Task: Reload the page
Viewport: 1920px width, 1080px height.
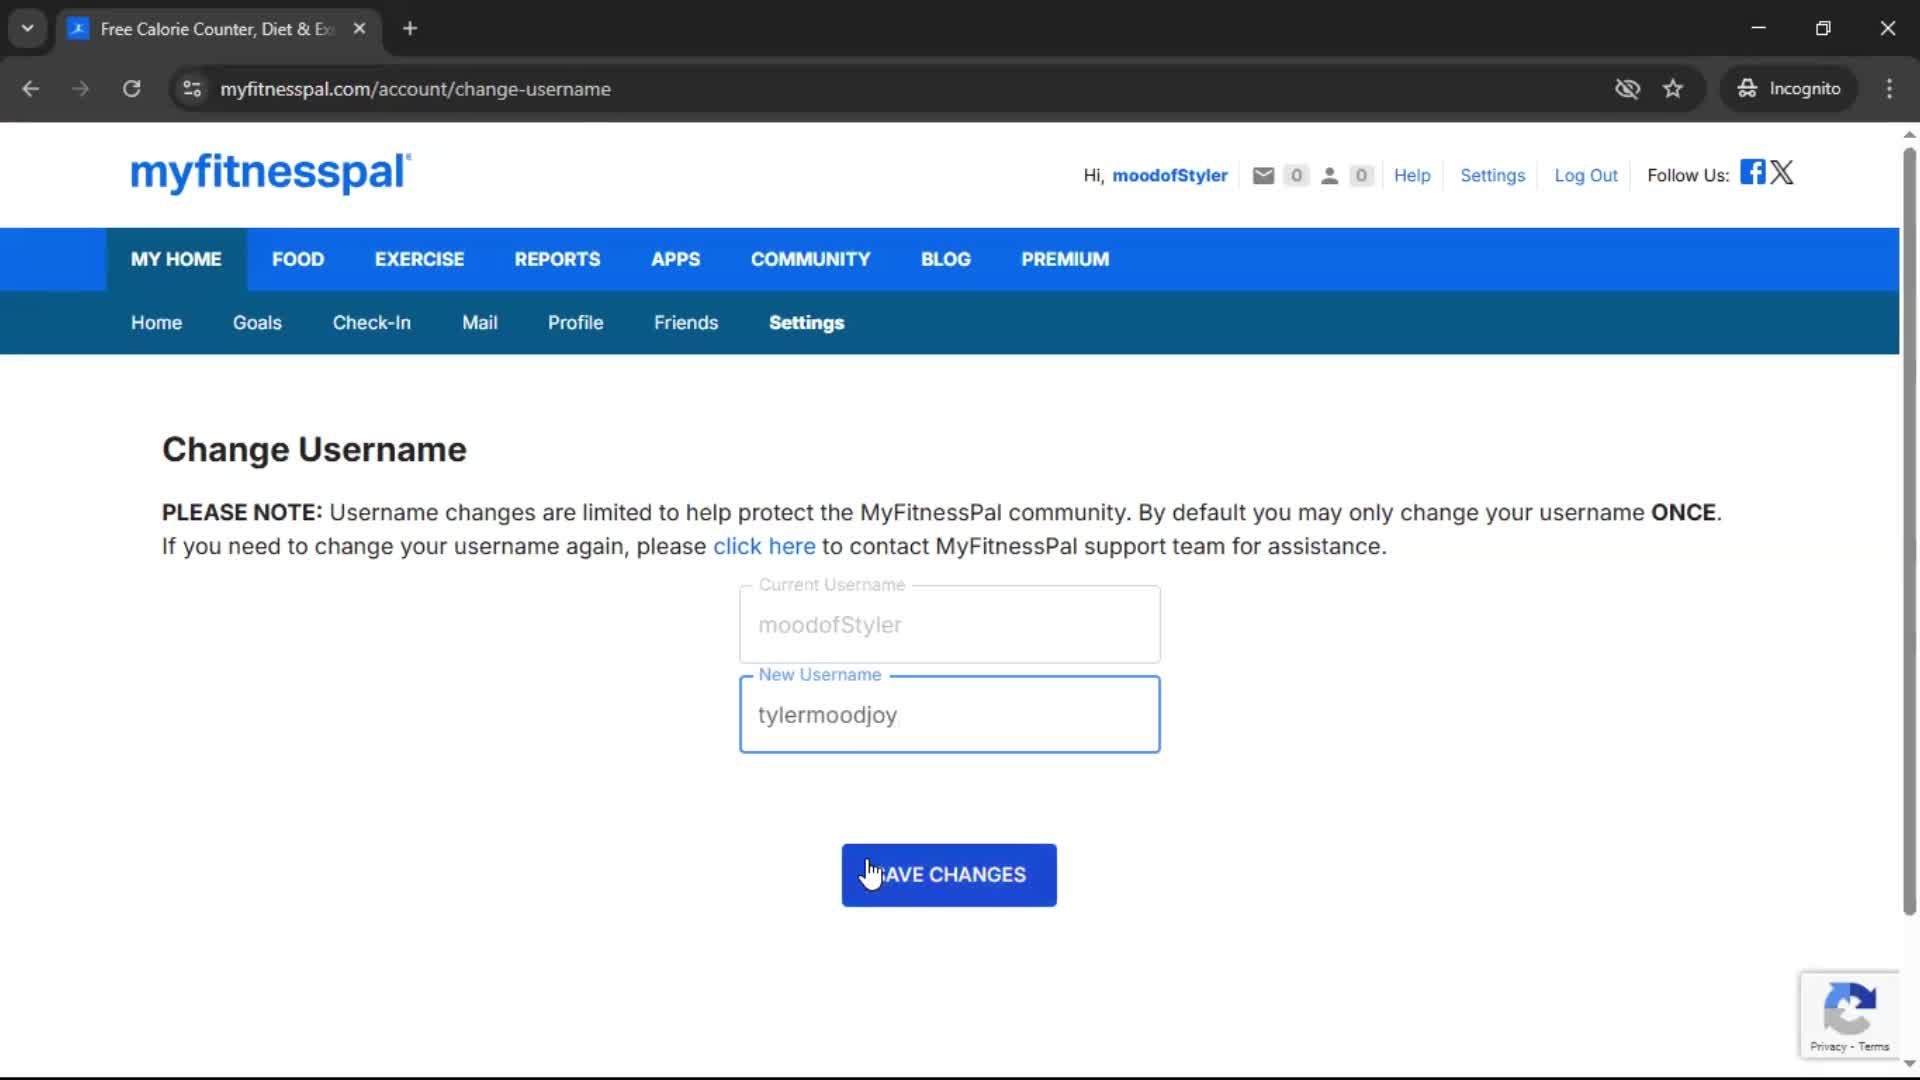Action: (x=131, y=89)
